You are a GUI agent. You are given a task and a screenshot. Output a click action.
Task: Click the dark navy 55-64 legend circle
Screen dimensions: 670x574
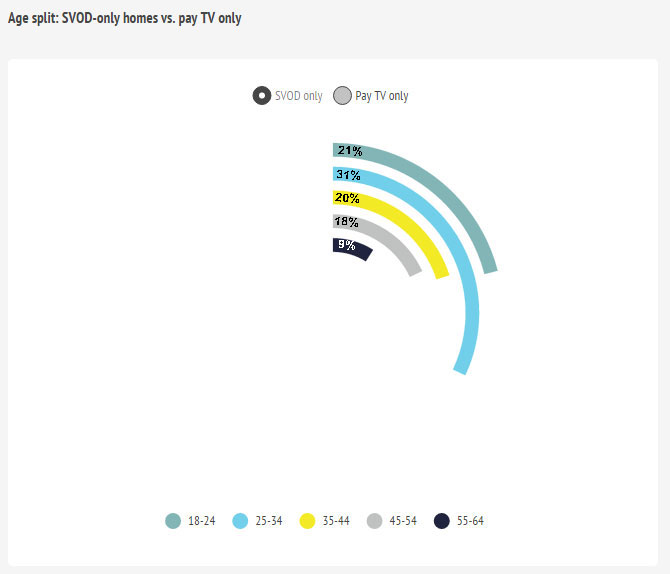[442, 521]
